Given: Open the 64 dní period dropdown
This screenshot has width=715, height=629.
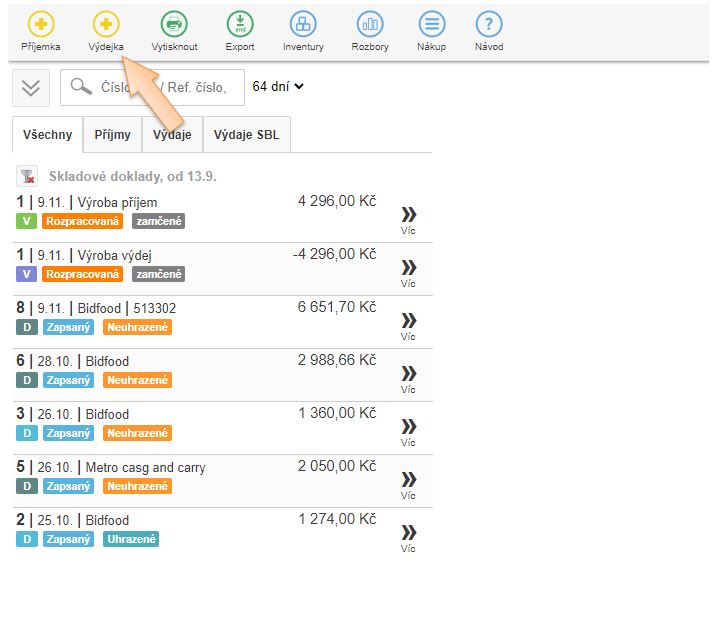Looking at the screenshot, I should click(278, 87).
